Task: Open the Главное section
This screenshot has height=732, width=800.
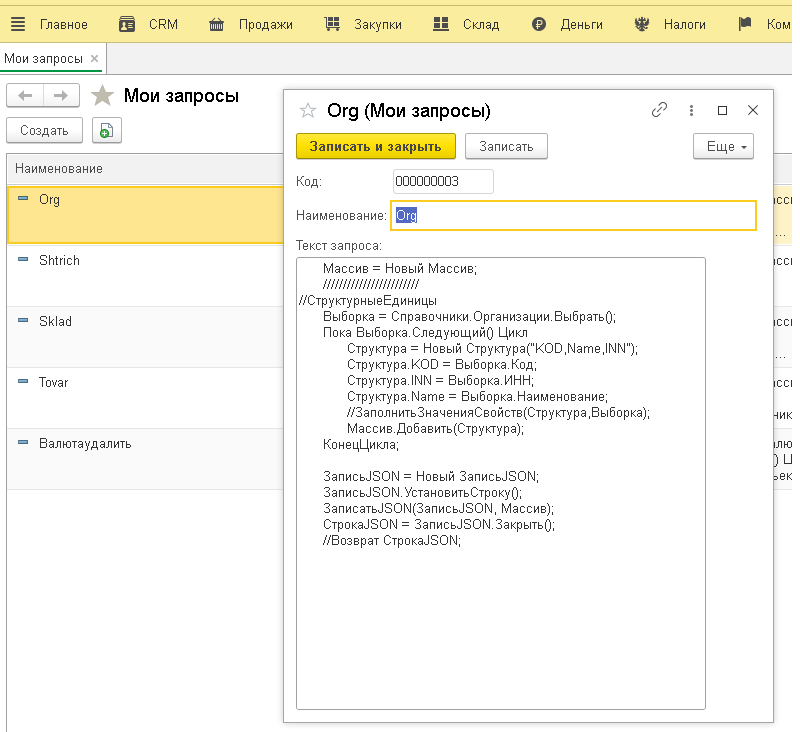Action: (x=64, y=24)
